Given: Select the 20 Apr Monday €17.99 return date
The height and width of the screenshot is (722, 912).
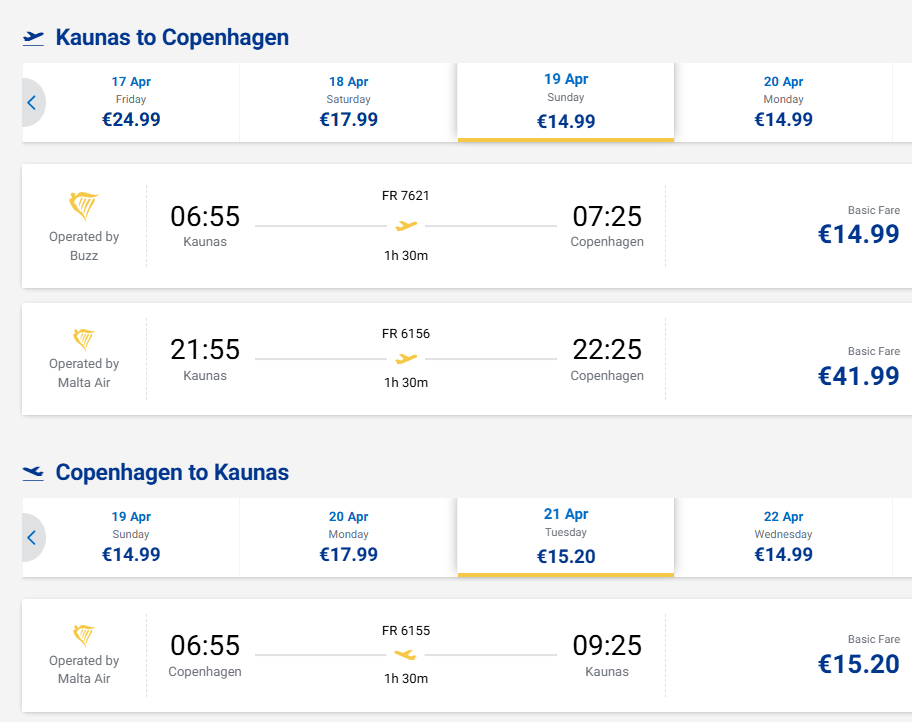Looking at the screenshot, I should coord(348,537).
